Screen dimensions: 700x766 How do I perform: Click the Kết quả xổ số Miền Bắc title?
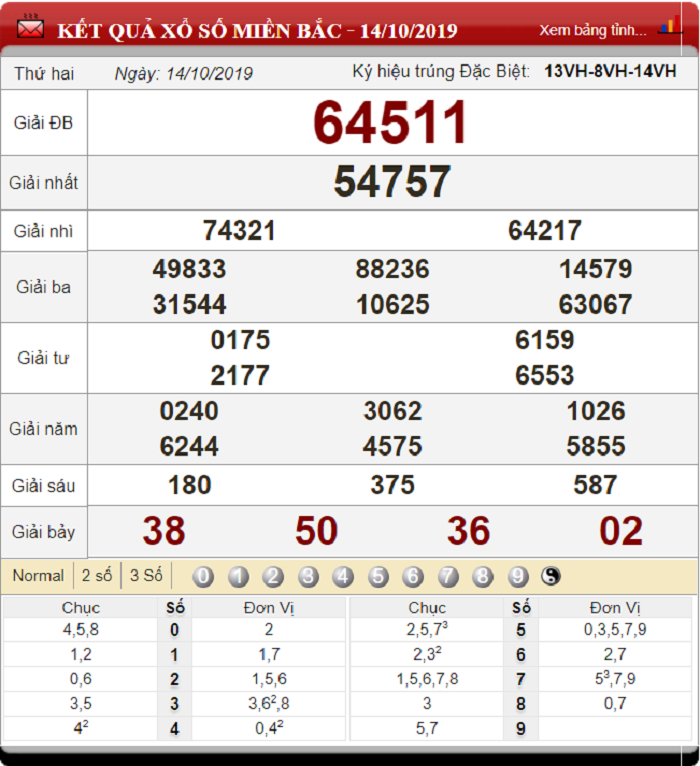tap(257, 31)
